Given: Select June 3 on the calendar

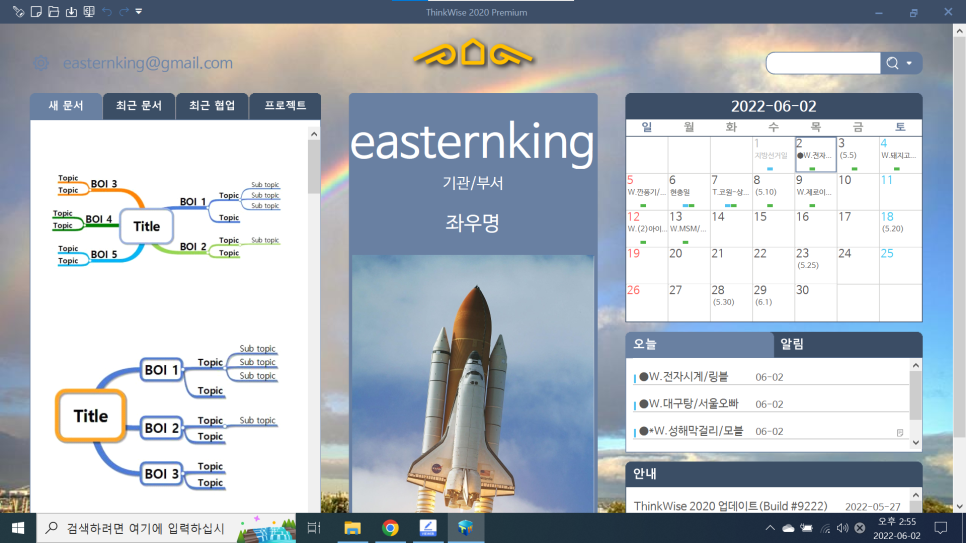Looking at the screenshot, I should (x=858, y=155).
